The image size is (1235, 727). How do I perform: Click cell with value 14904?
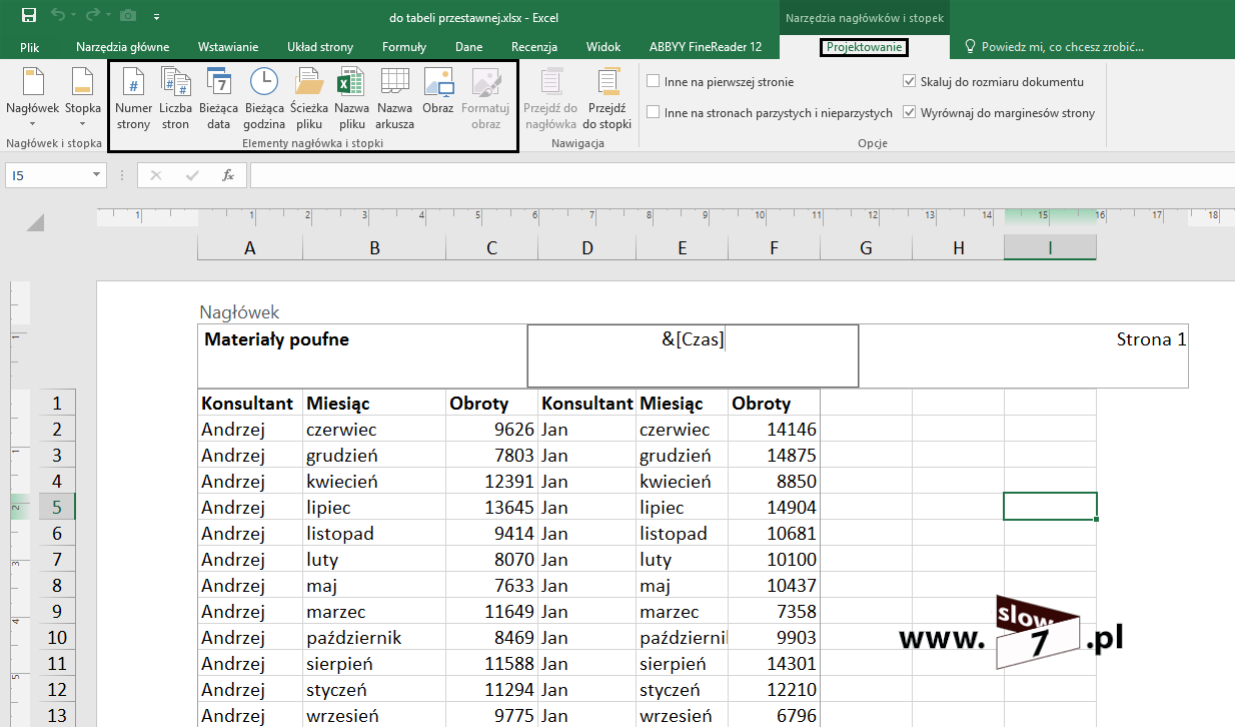click(774, 507)
